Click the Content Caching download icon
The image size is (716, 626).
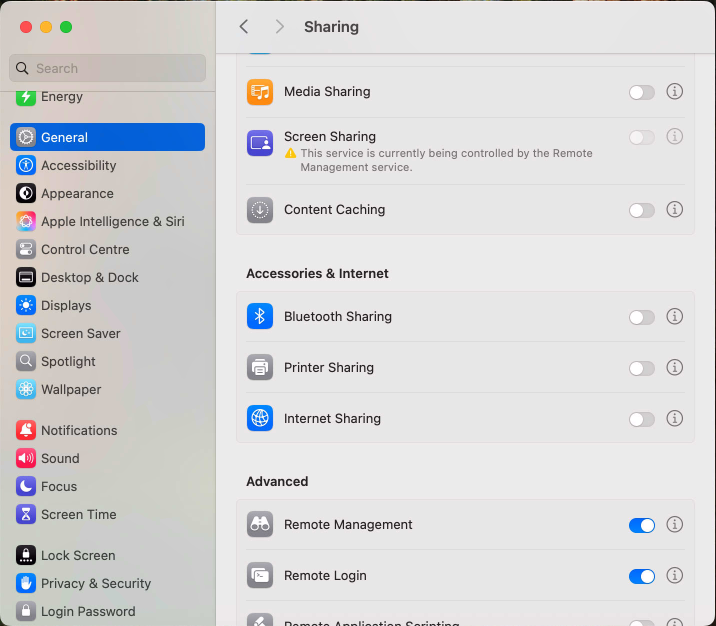[260, 210]
